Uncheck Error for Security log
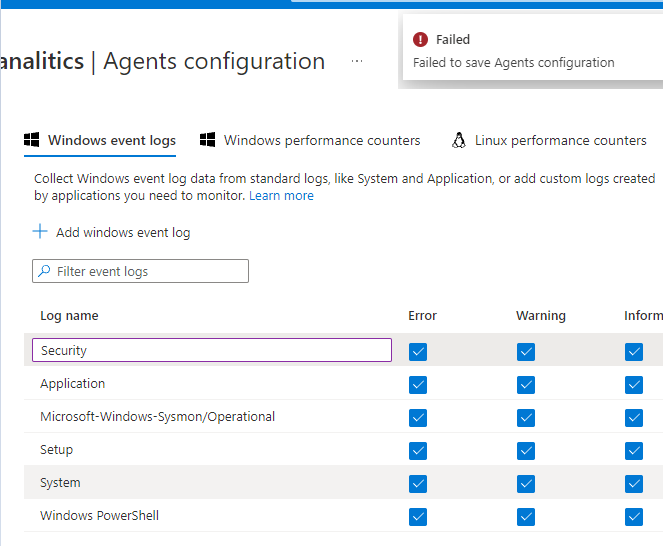Image resolution: width=663 pixels, height=546 pixels. (x=418, y=352)
